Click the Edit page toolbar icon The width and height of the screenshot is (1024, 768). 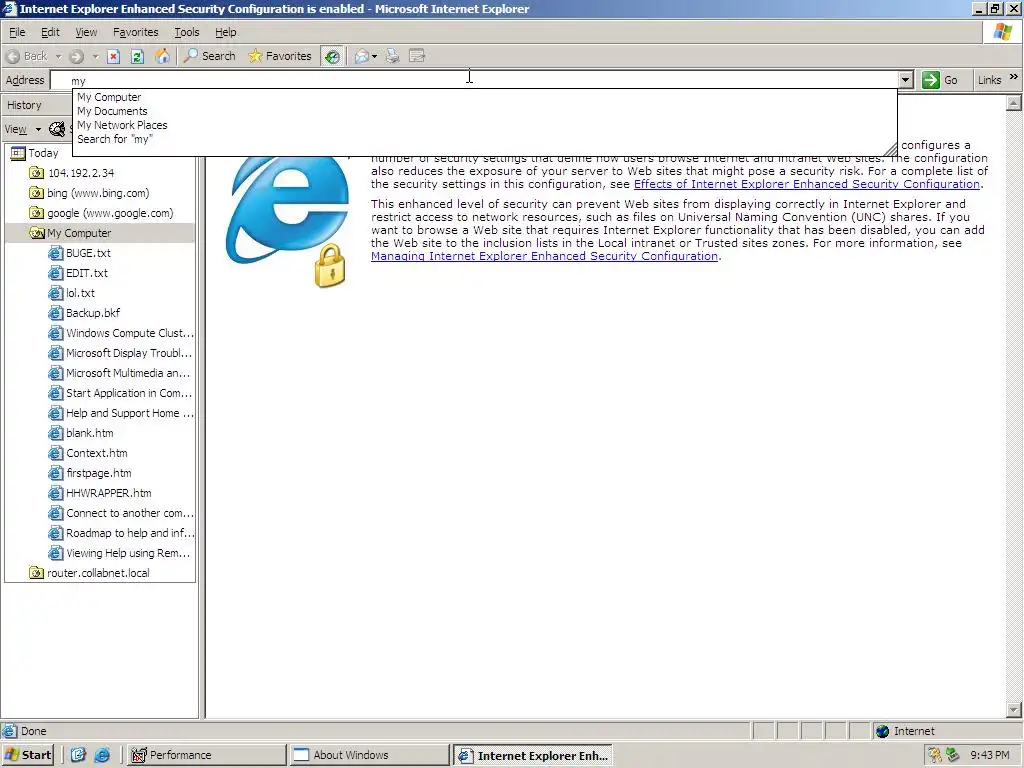[x=417, y=56]
